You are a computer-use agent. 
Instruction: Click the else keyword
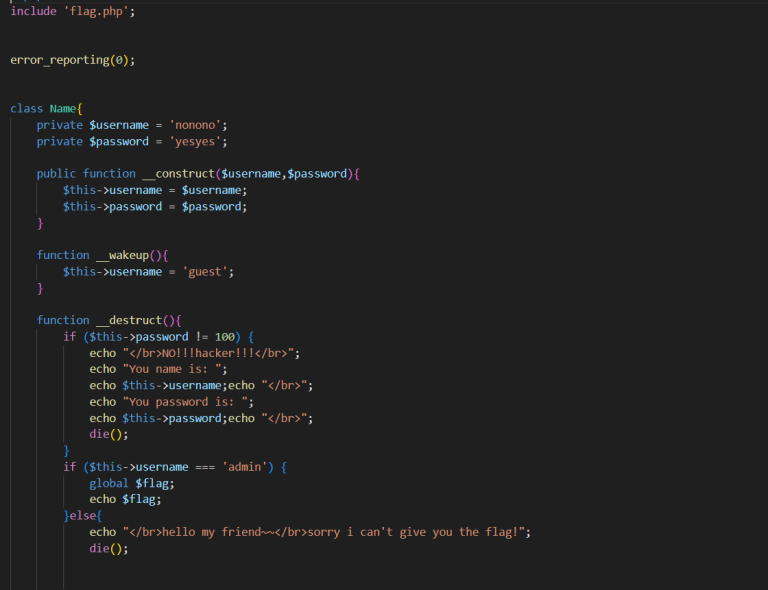[x=85, y=516]
